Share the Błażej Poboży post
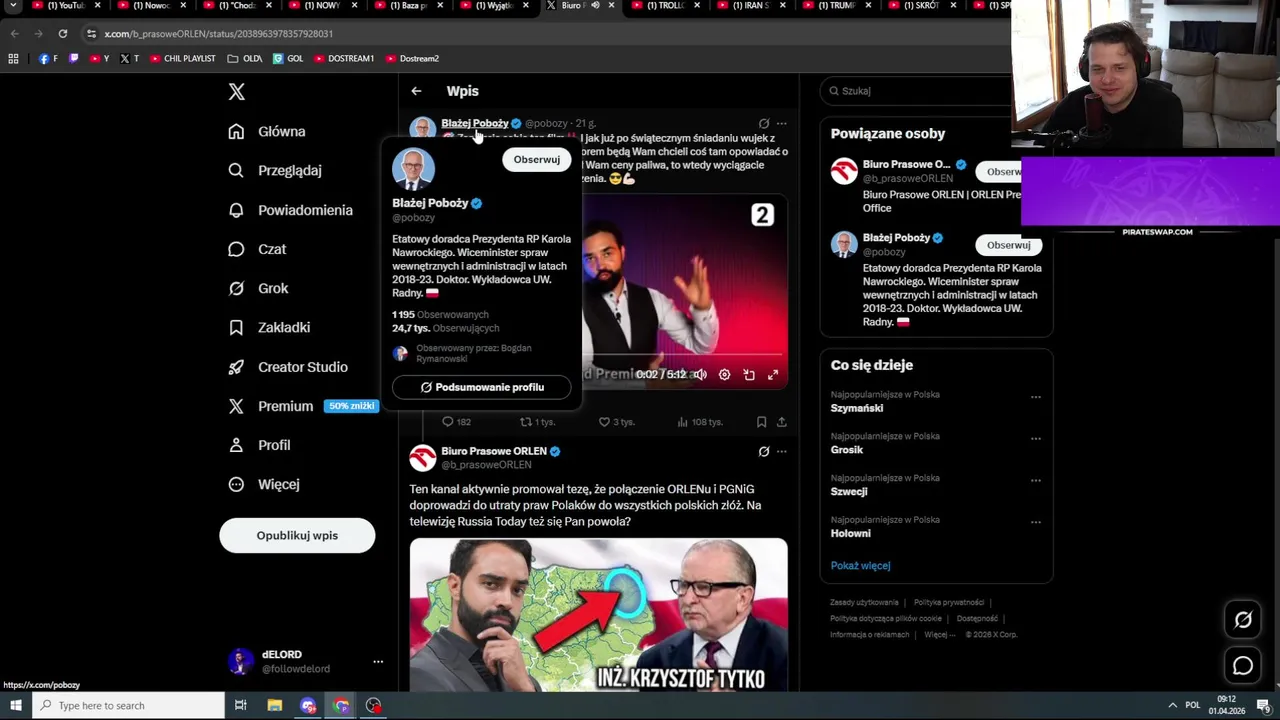The image size is (1280, 720). [782, 422]
